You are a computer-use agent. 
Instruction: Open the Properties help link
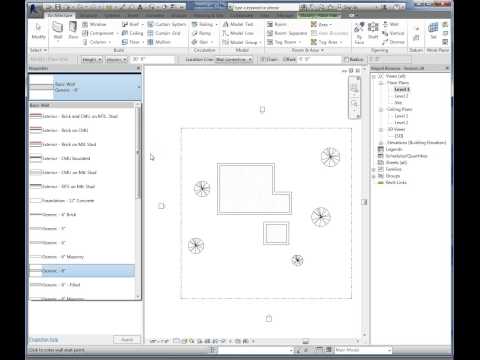[43, 340]
